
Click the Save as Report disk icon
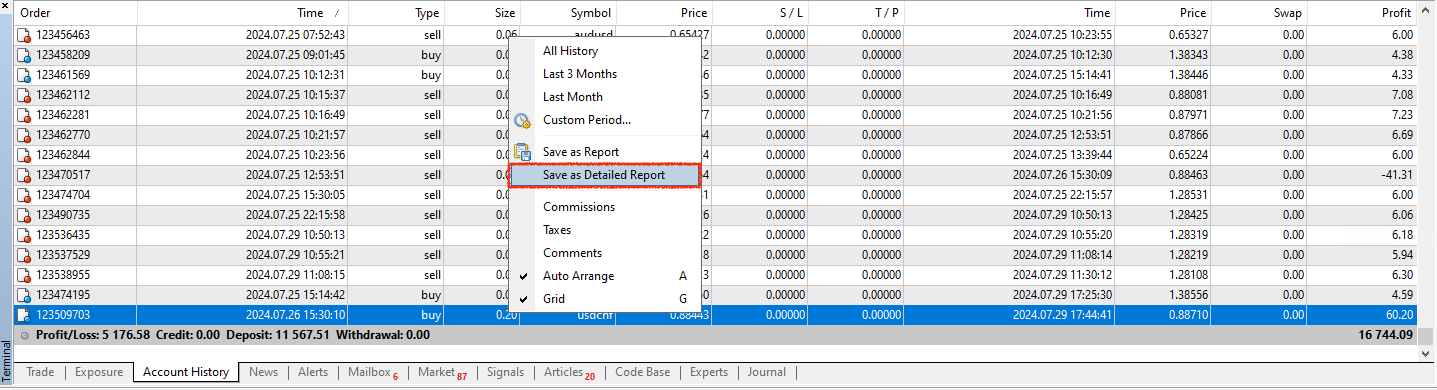click(522, 152)
